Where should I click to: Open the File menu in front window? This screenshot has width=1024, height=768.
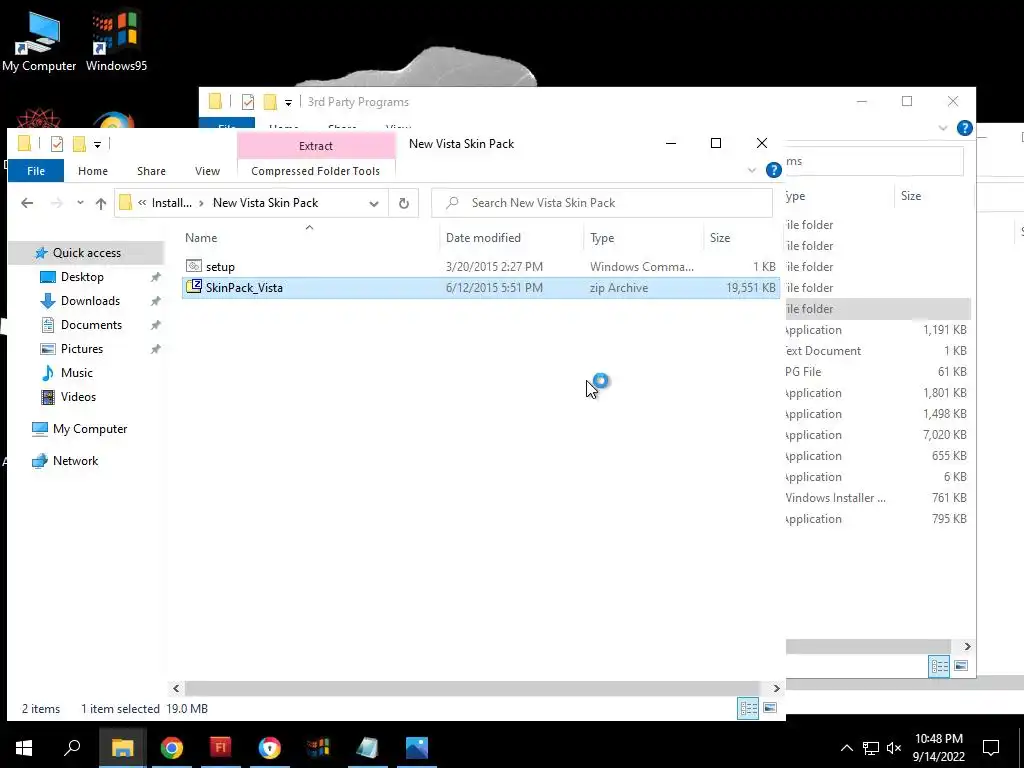[x=36, y=171]
